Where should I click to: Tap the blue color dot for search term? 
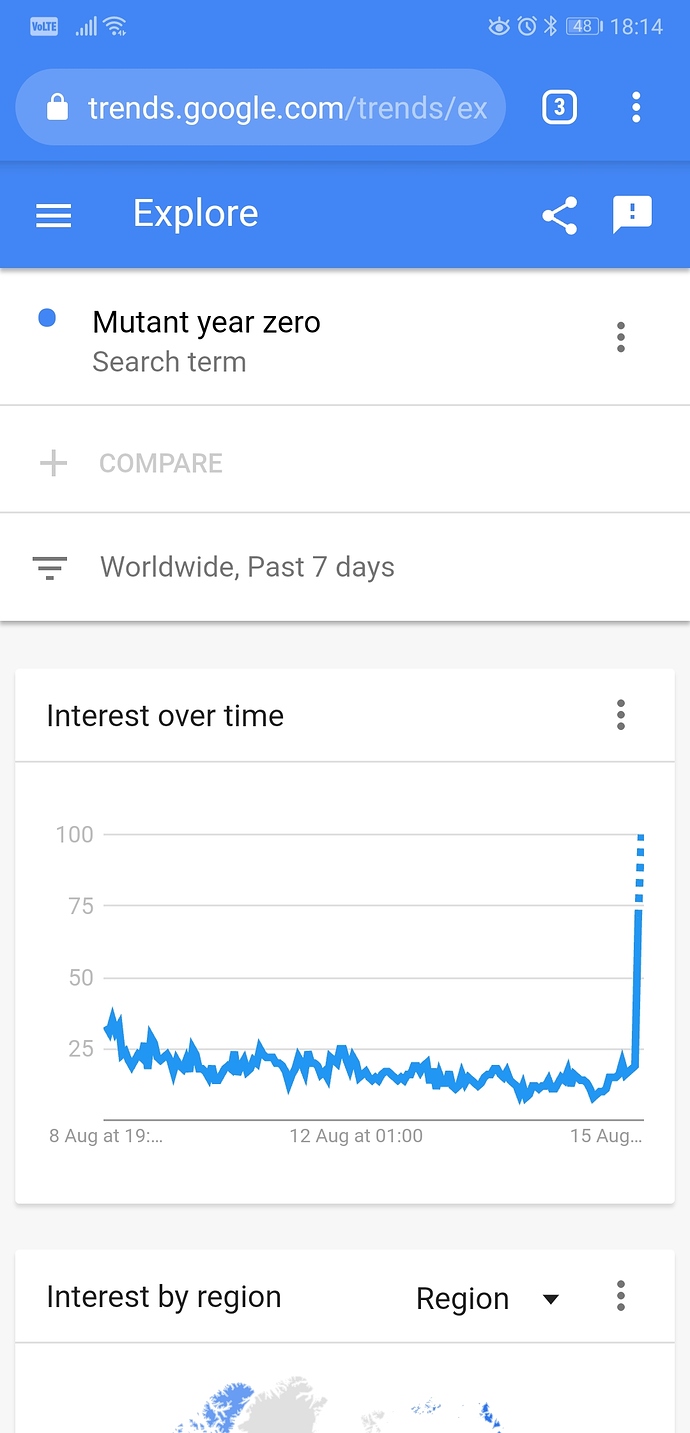point(47,319)
